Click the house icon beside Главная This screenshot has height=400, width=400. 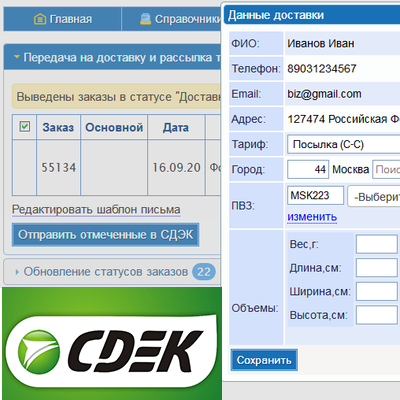click(40, 19)
